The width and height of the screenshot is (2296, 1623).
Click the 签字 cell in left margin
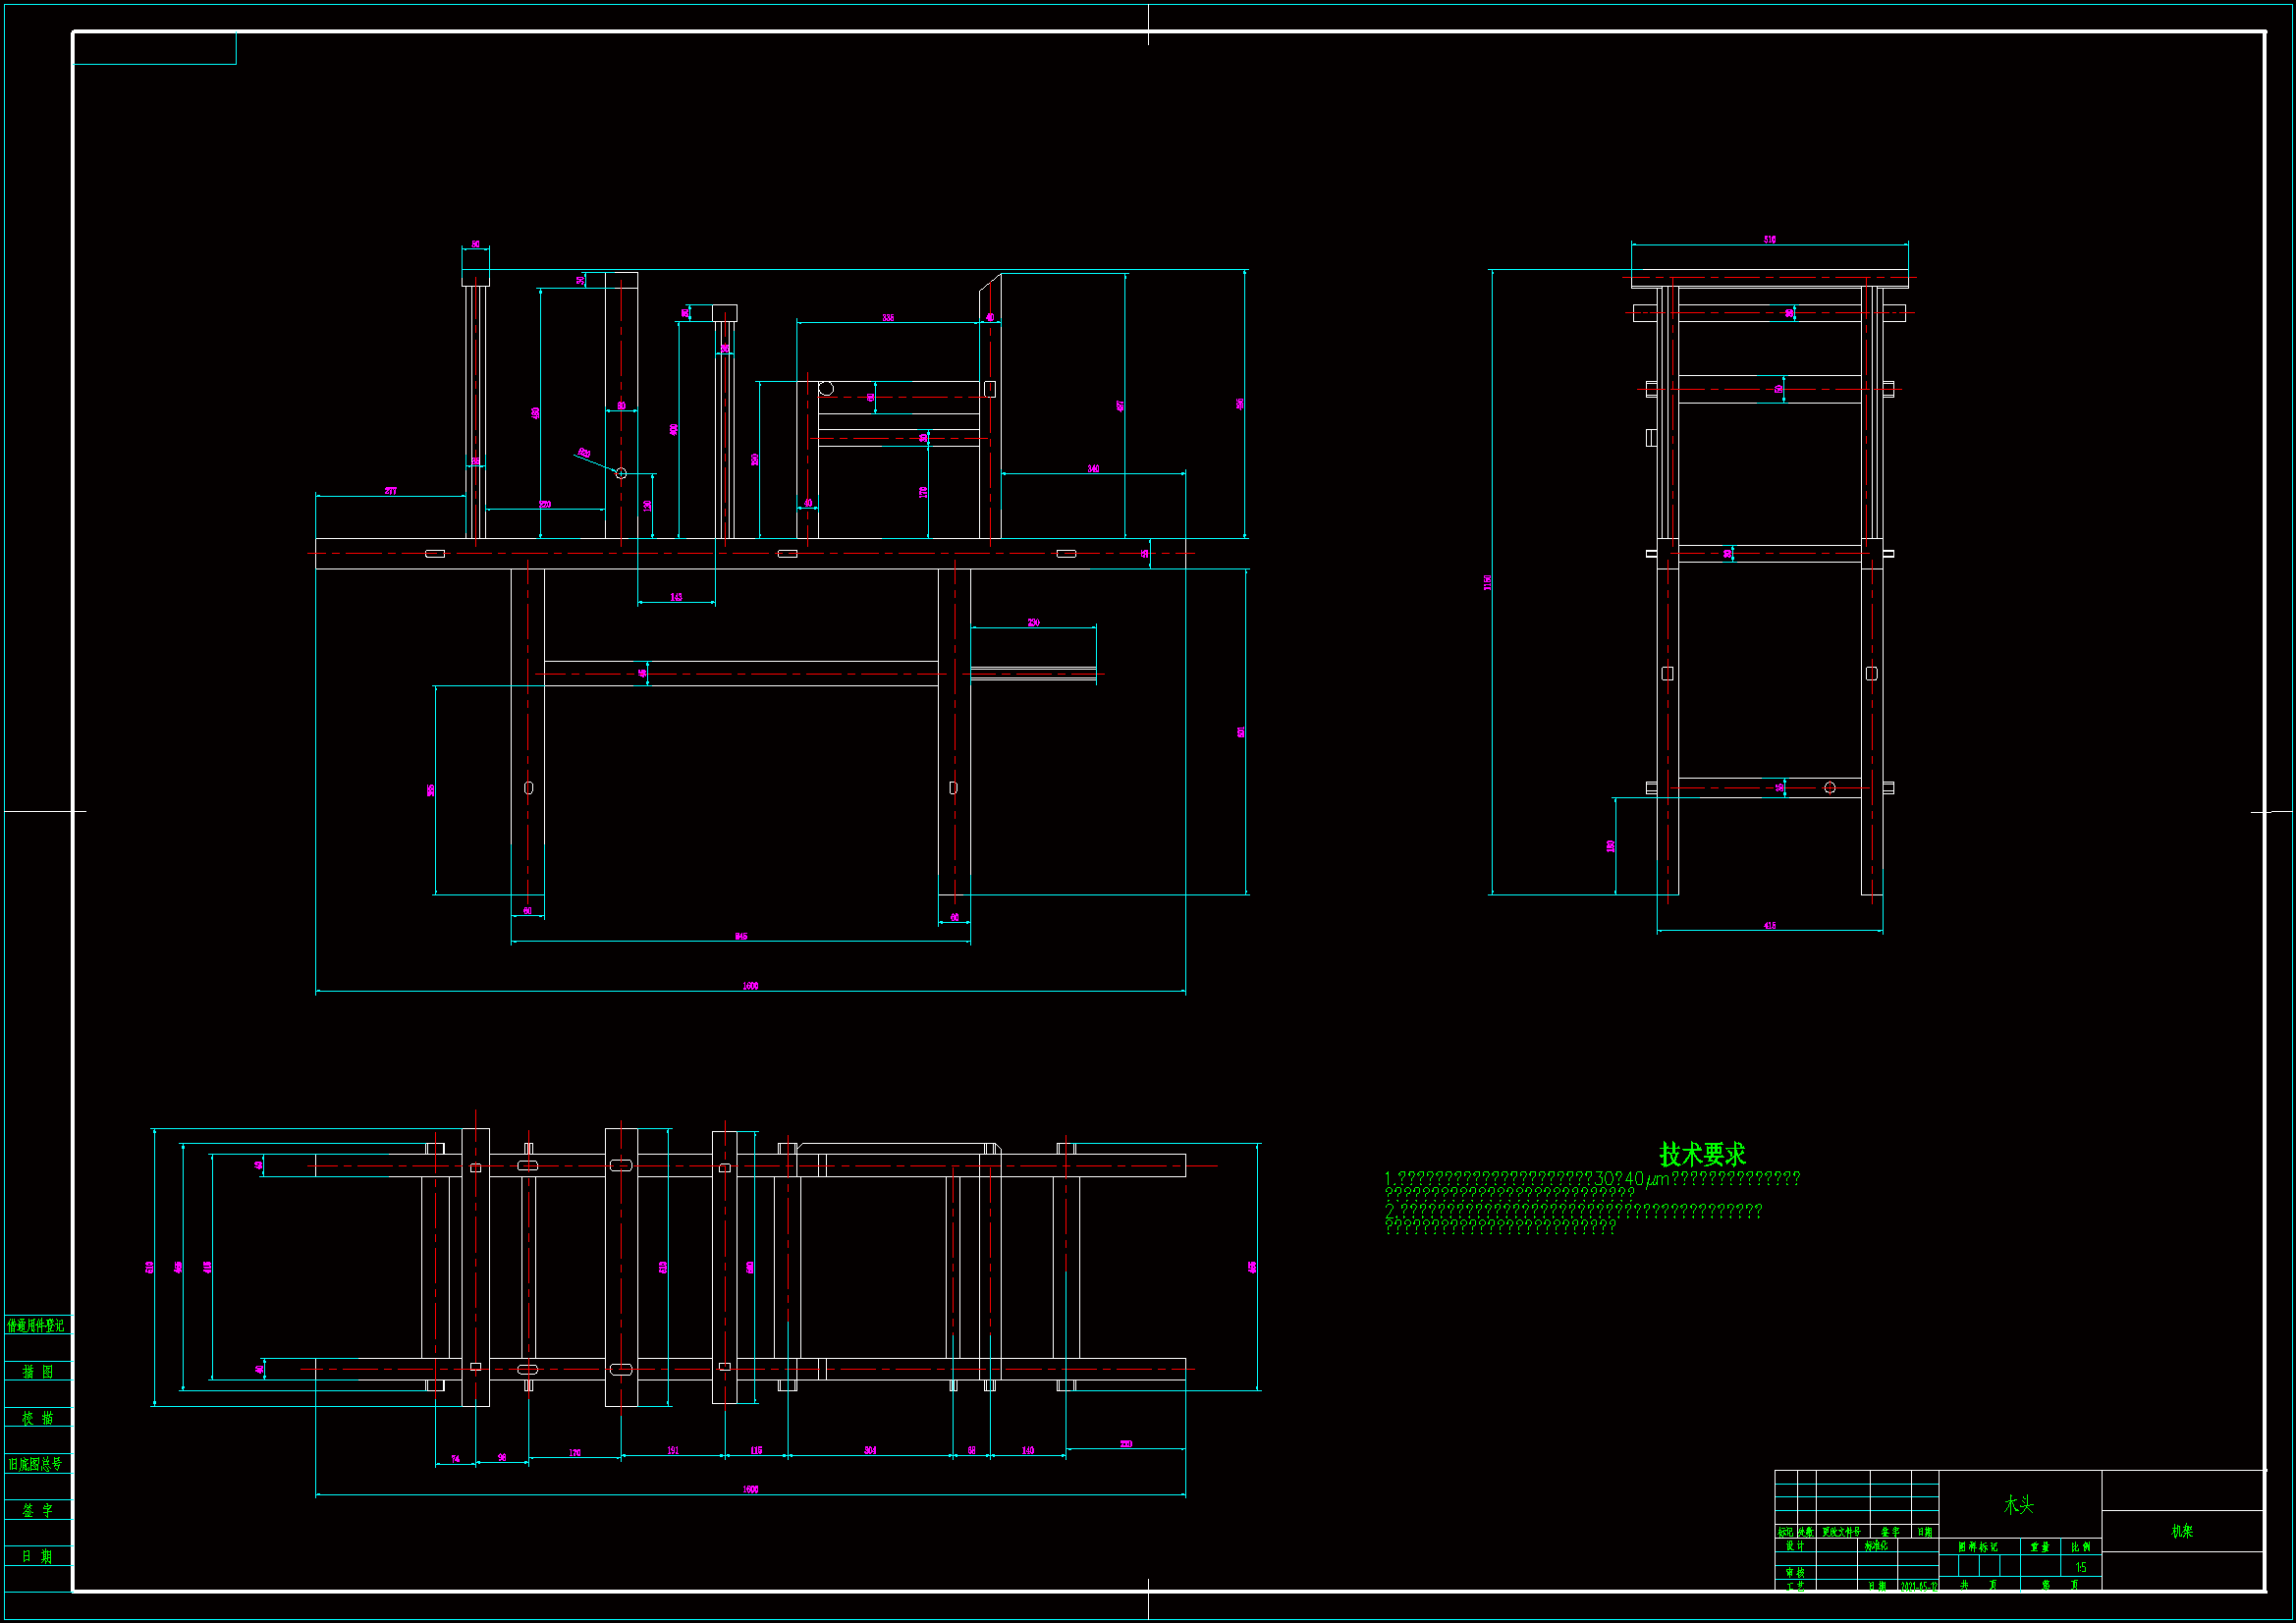click(38, 1510)
